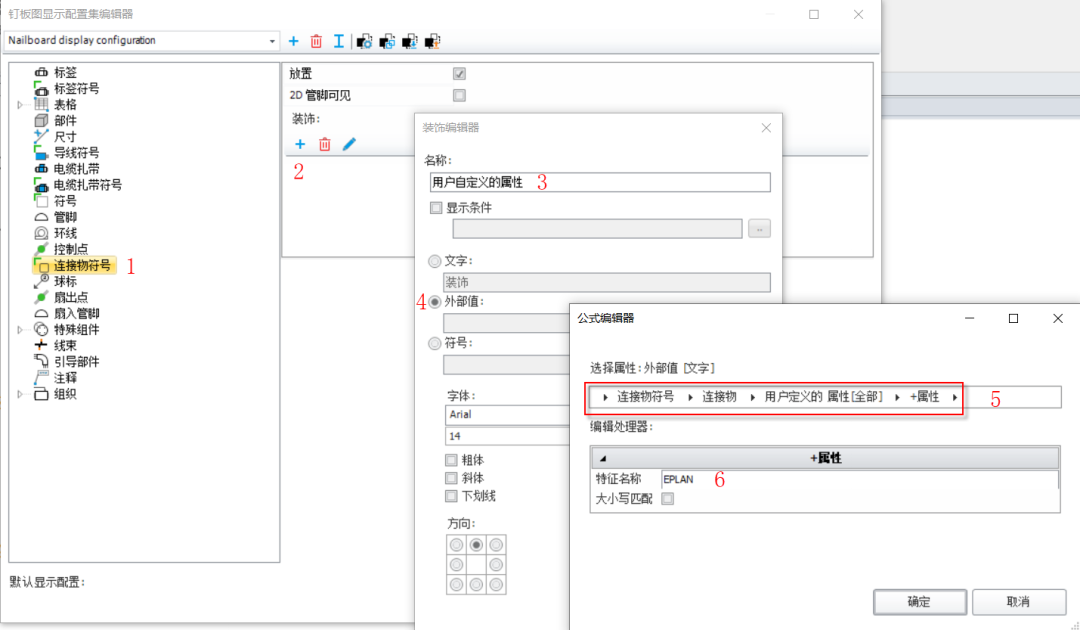Click the 确定 button in 公式编辑器
Viewport: 1080px width, 630px height.
(x=919, y=602)
